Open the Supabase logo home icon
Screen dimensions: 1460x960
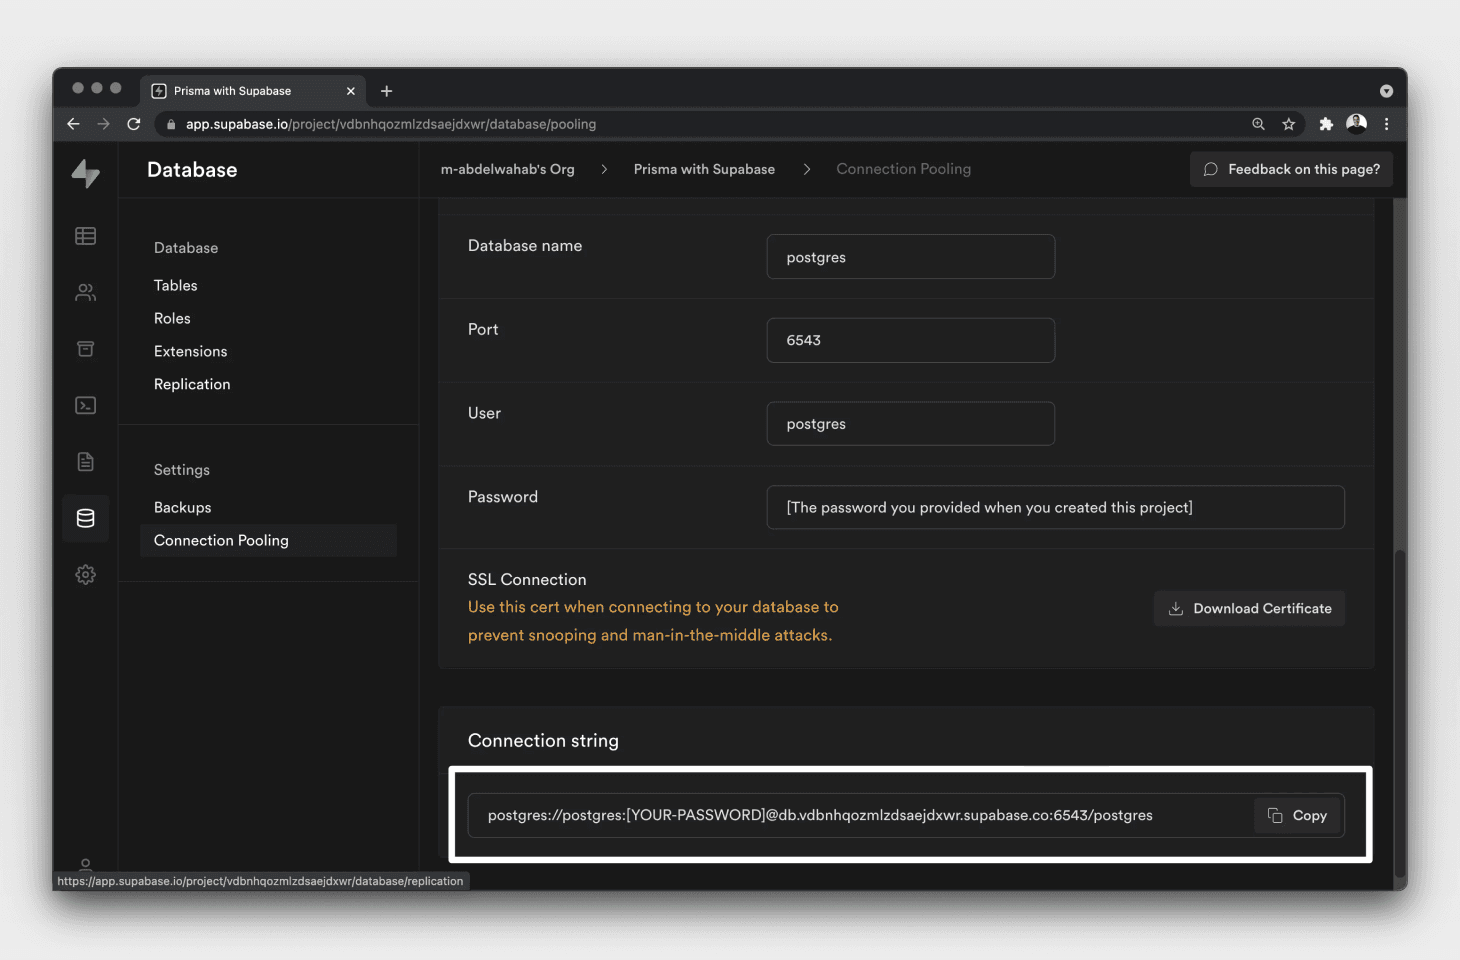pos(86,173)
